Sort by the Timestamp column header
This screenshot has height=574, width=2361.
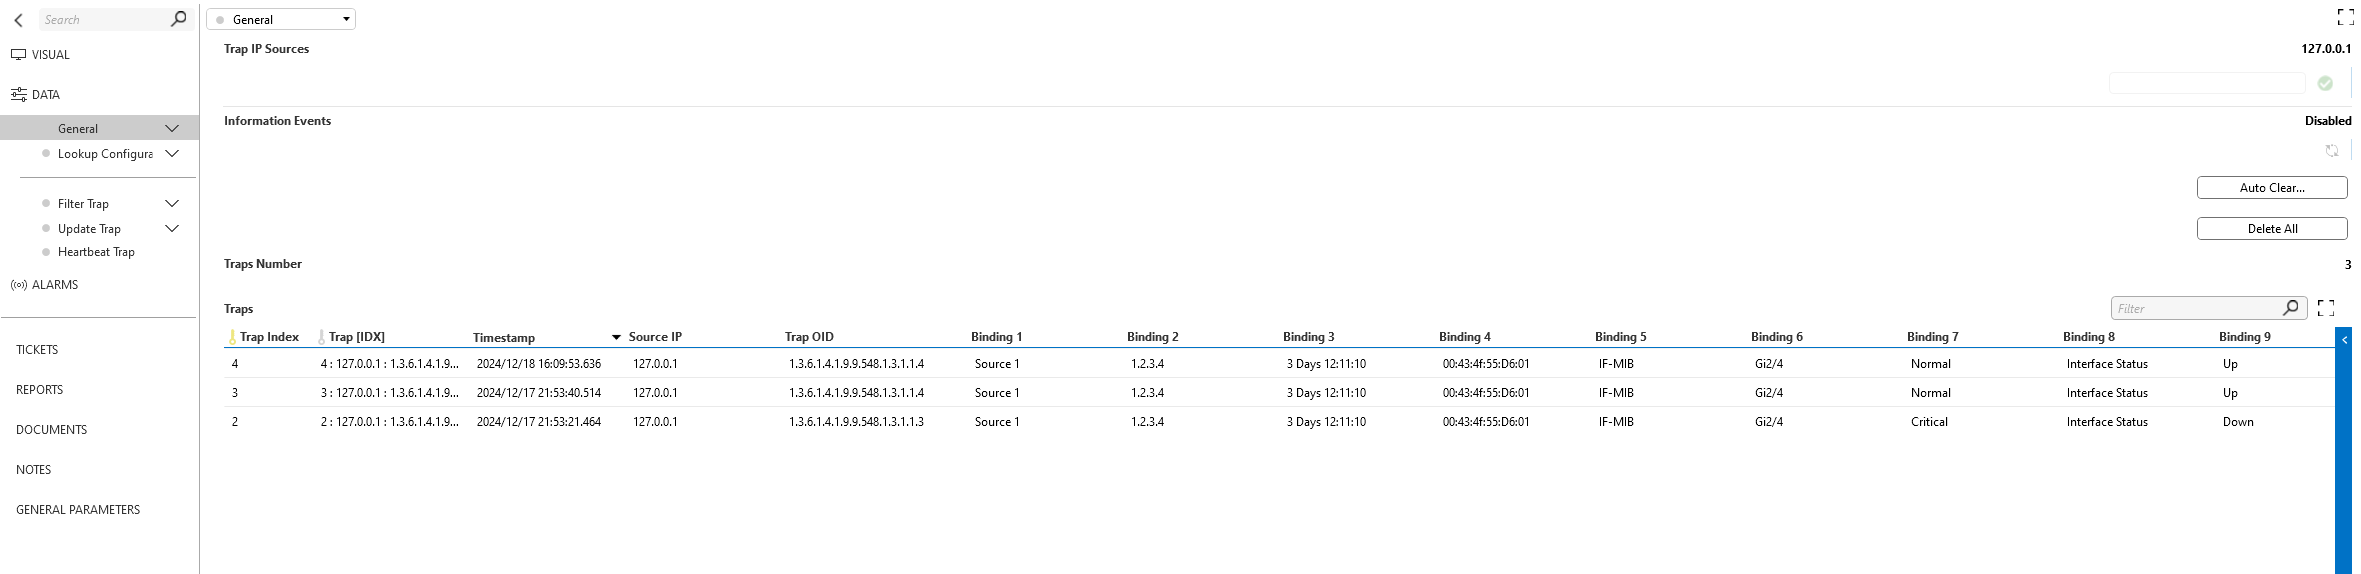(504, 338)
